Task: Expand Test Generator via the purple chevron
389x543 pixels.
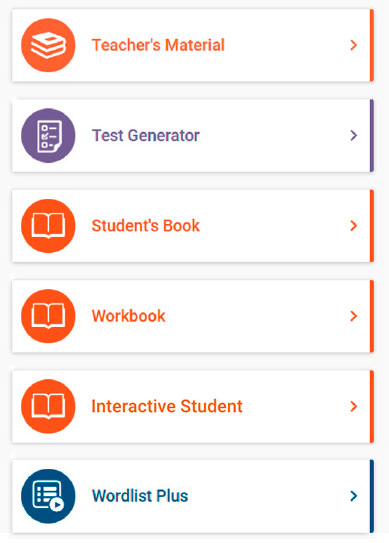Action: pos(354,135)
